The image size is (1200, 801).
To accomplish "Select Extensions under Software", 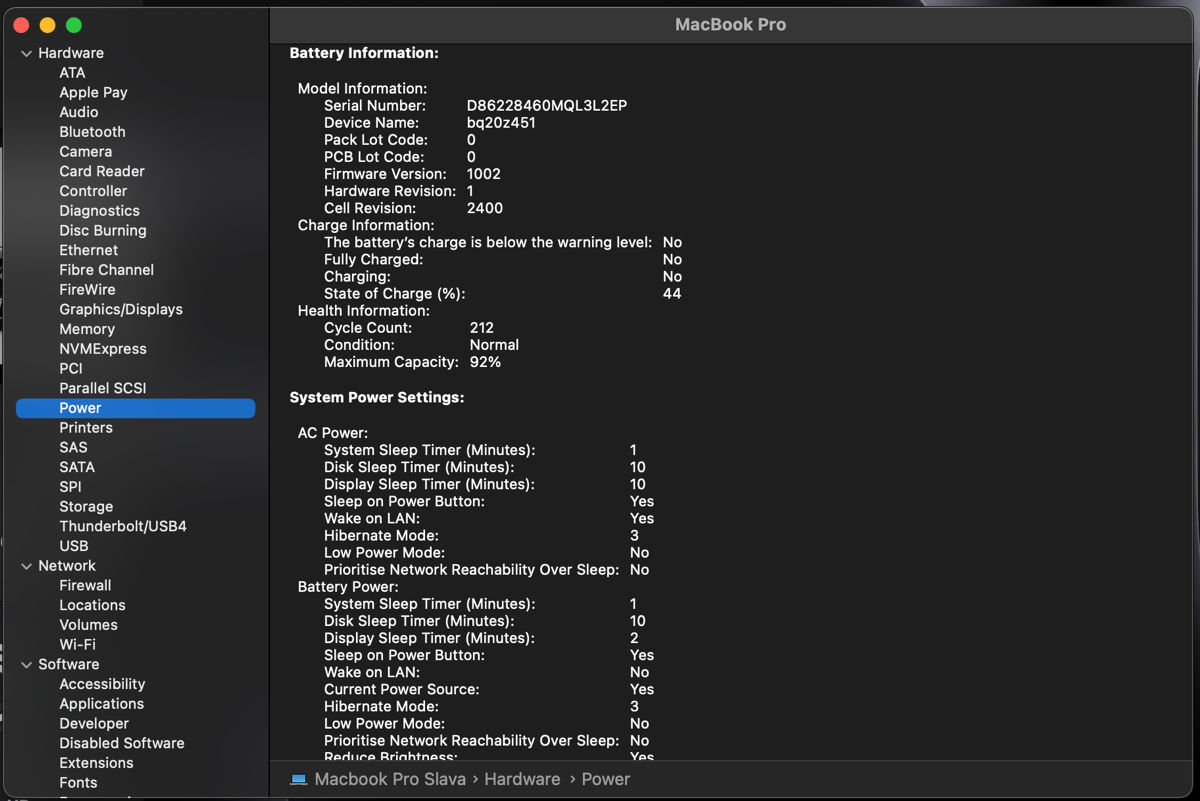I will point(96,763).
